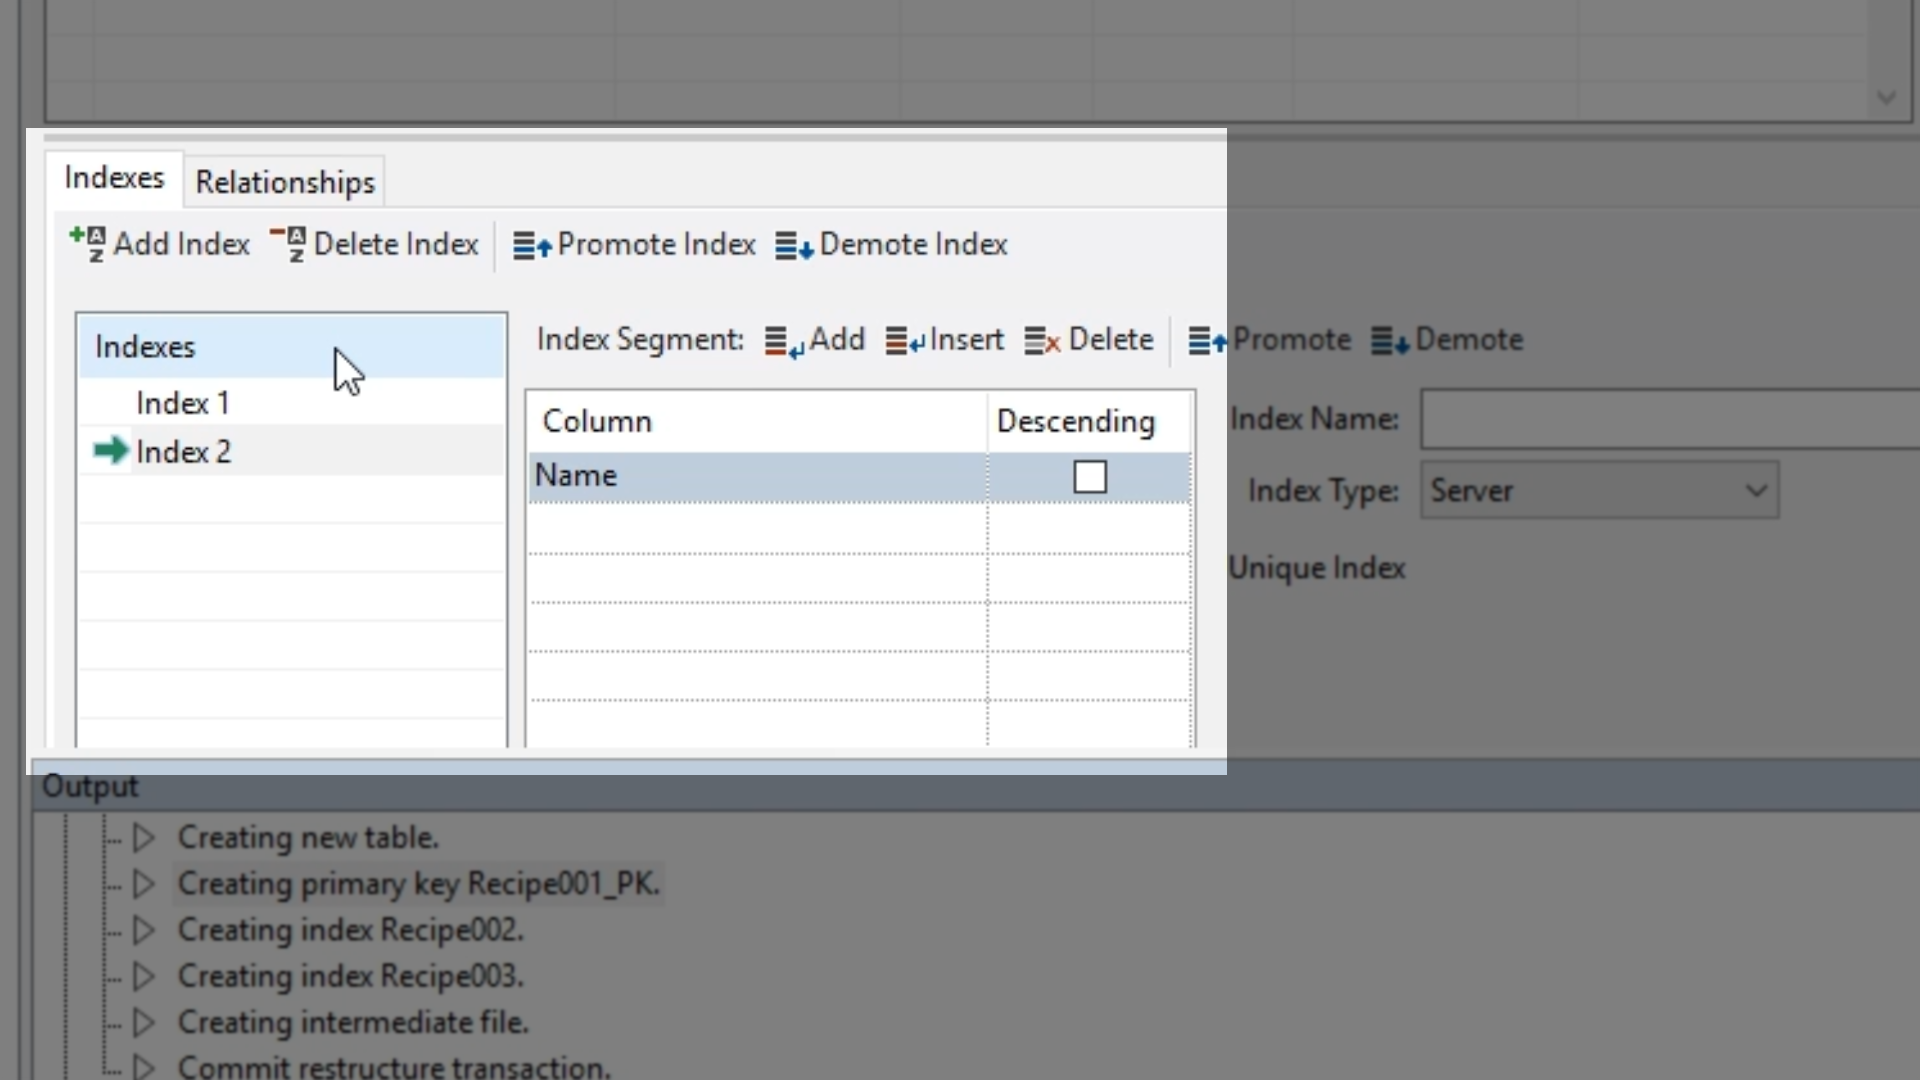Toggle Descending checkbox for Name column
Image resolution: width=1920 pixels, height=1080 pixels.
pyautogui.click(x=1090, y=477)
